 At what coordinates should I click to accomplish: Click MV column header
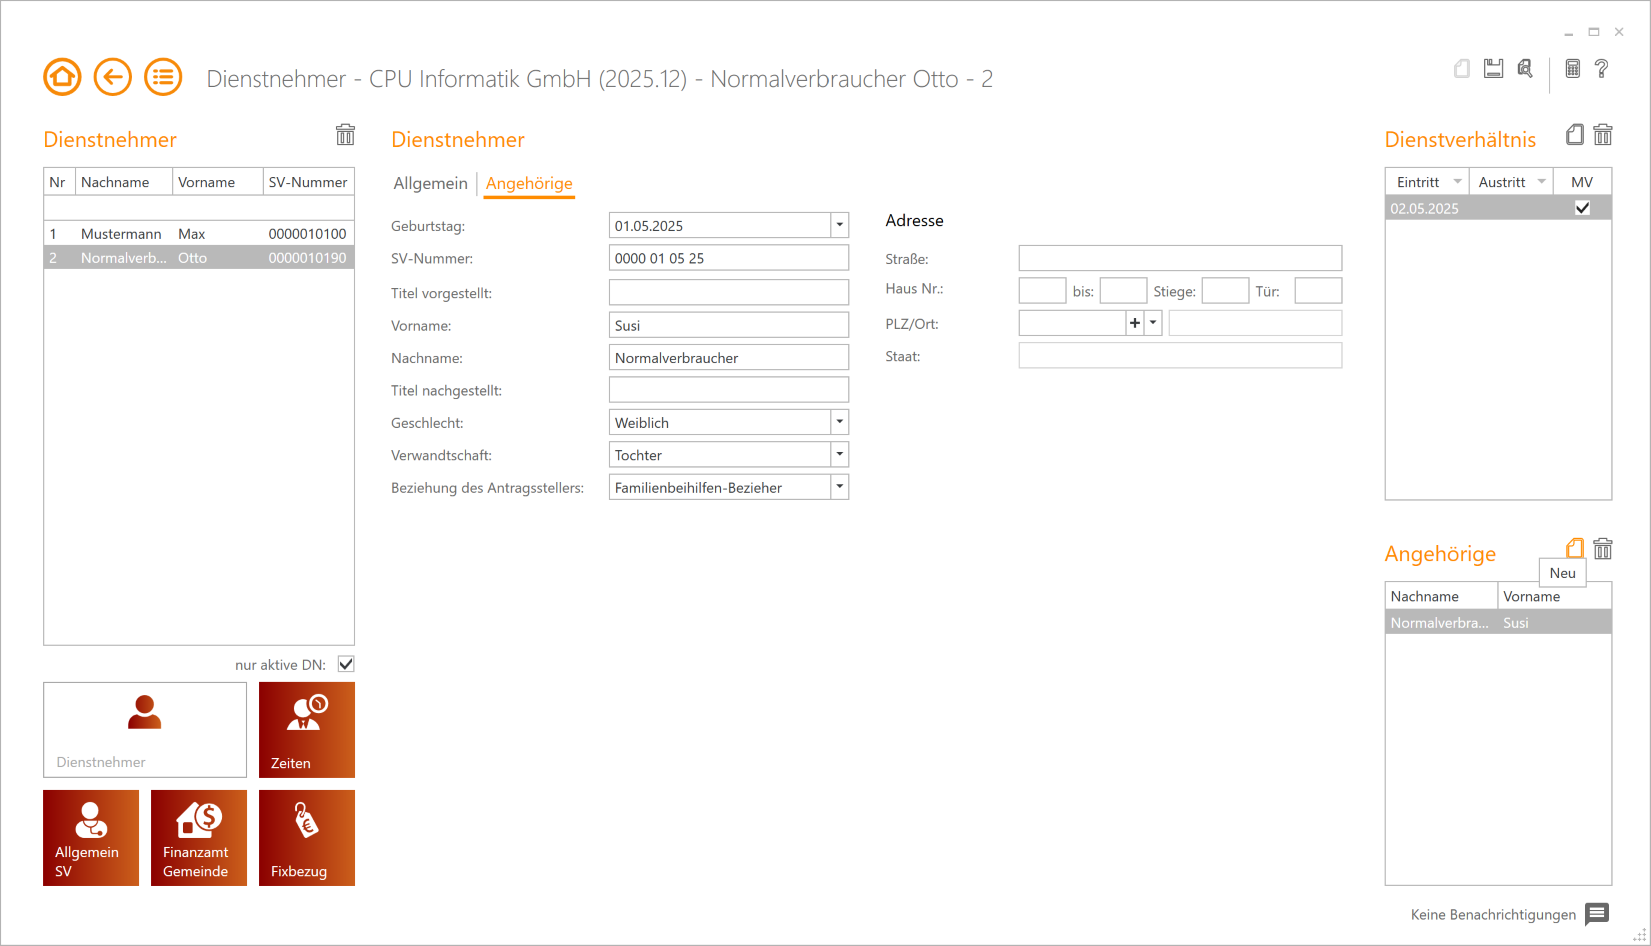pyautogui.click(x=1582, y=182)
